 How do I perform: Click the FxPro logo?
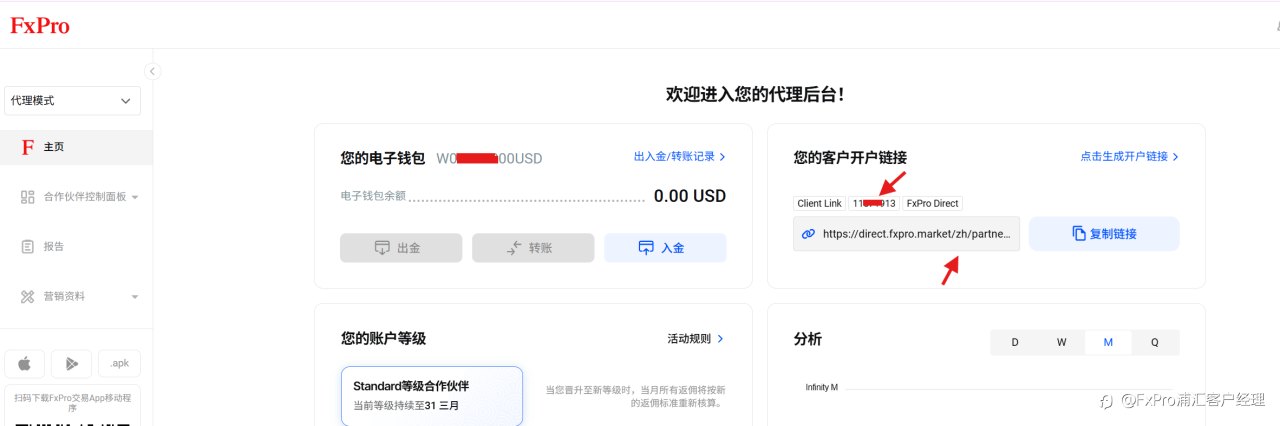[x=40, y=26]
